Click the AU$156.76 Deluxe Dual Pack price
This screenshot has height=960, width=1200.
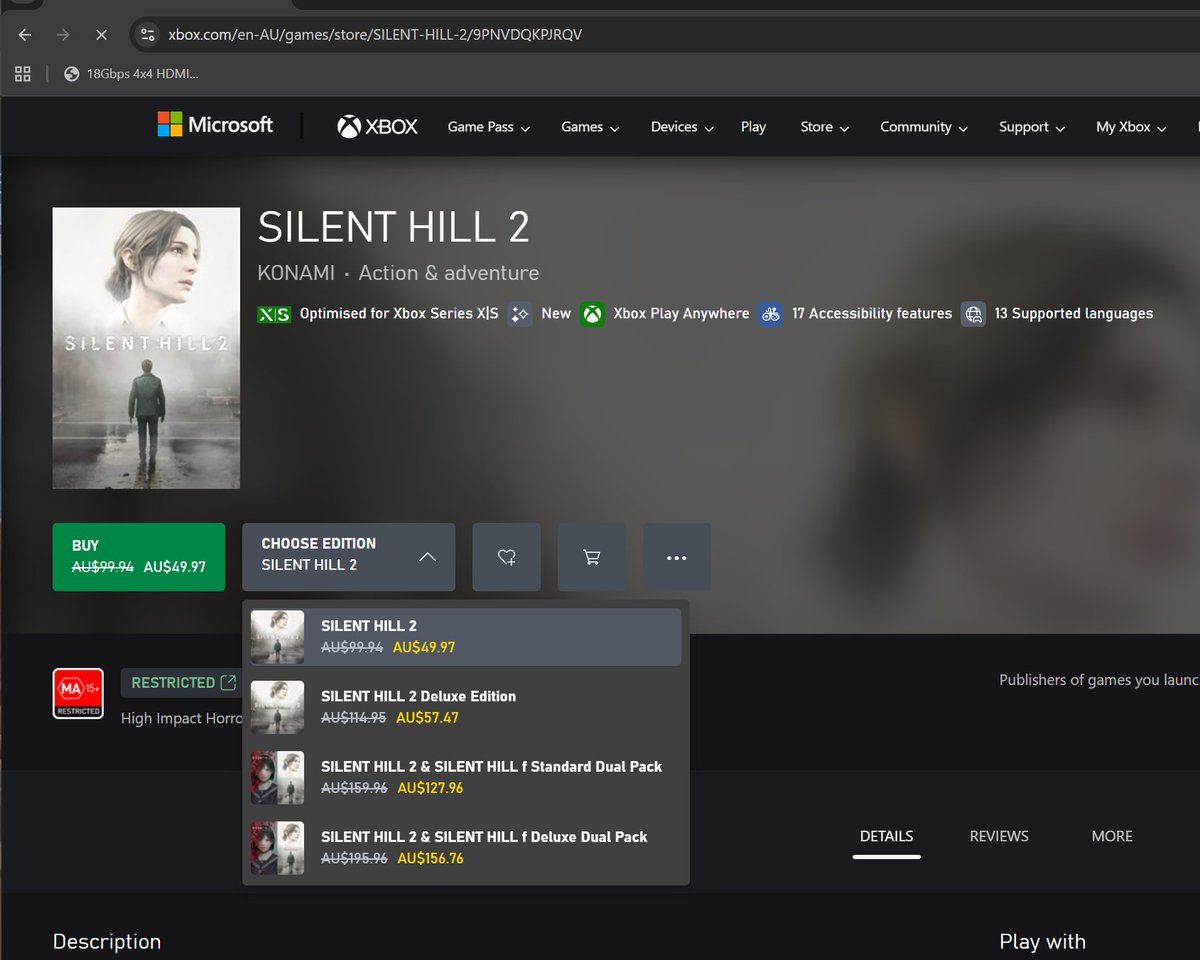click(430, 858)
